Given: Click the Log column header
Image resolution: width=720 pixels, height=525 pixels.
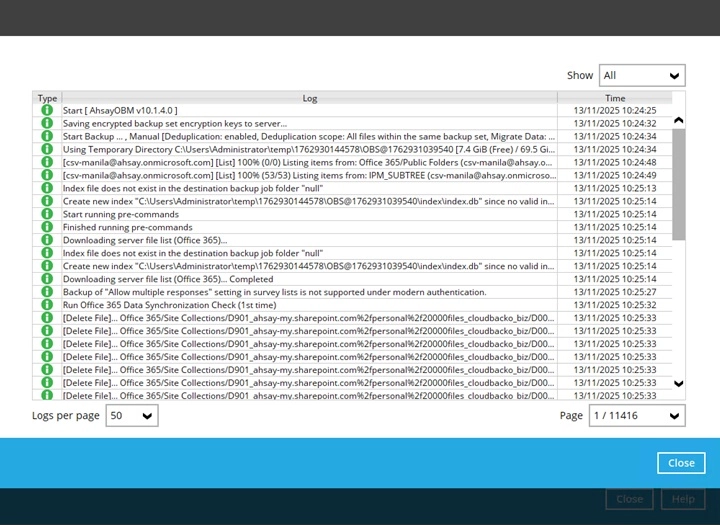Looking at the screenshot, I should [310, 98].
